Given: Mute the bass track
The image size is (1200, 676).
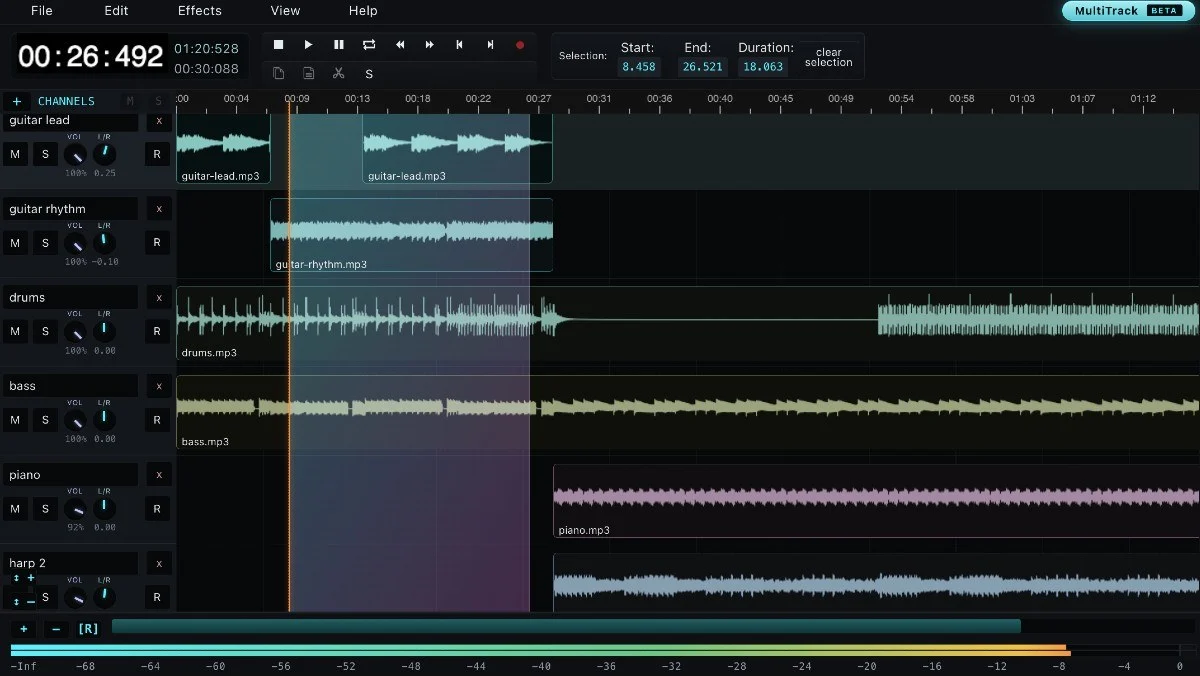Looking at the screenshot, I should point(15,420).
